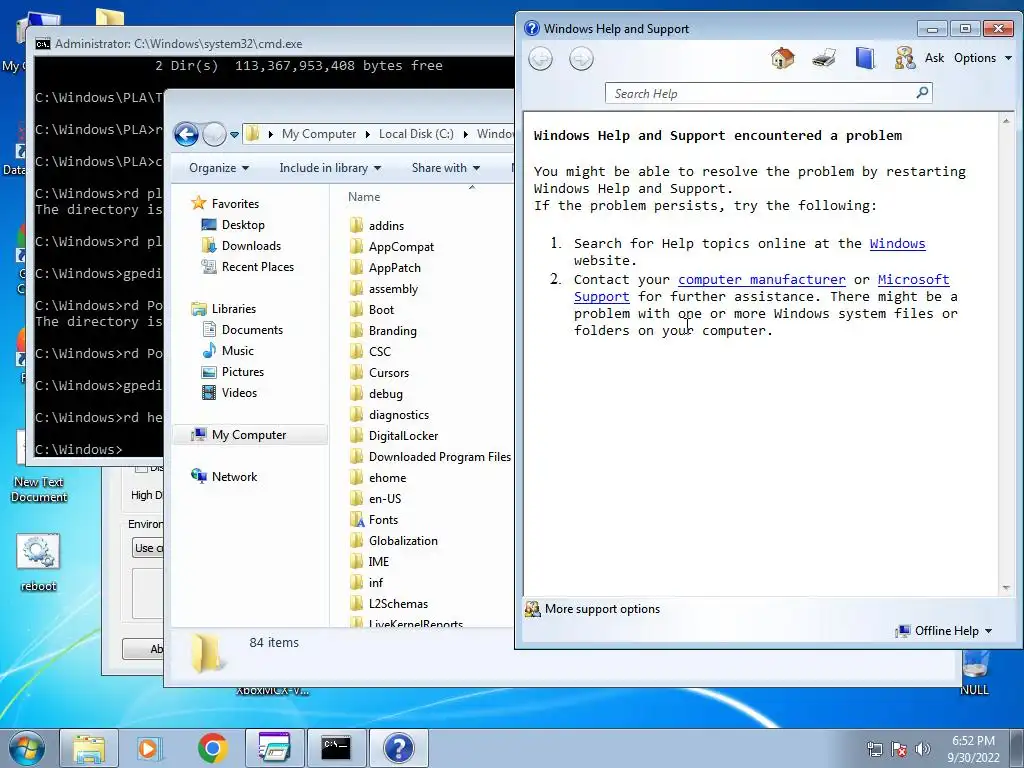Switch to Help and Support taskbar button
Screen dimensions: 1024x768
398,748
